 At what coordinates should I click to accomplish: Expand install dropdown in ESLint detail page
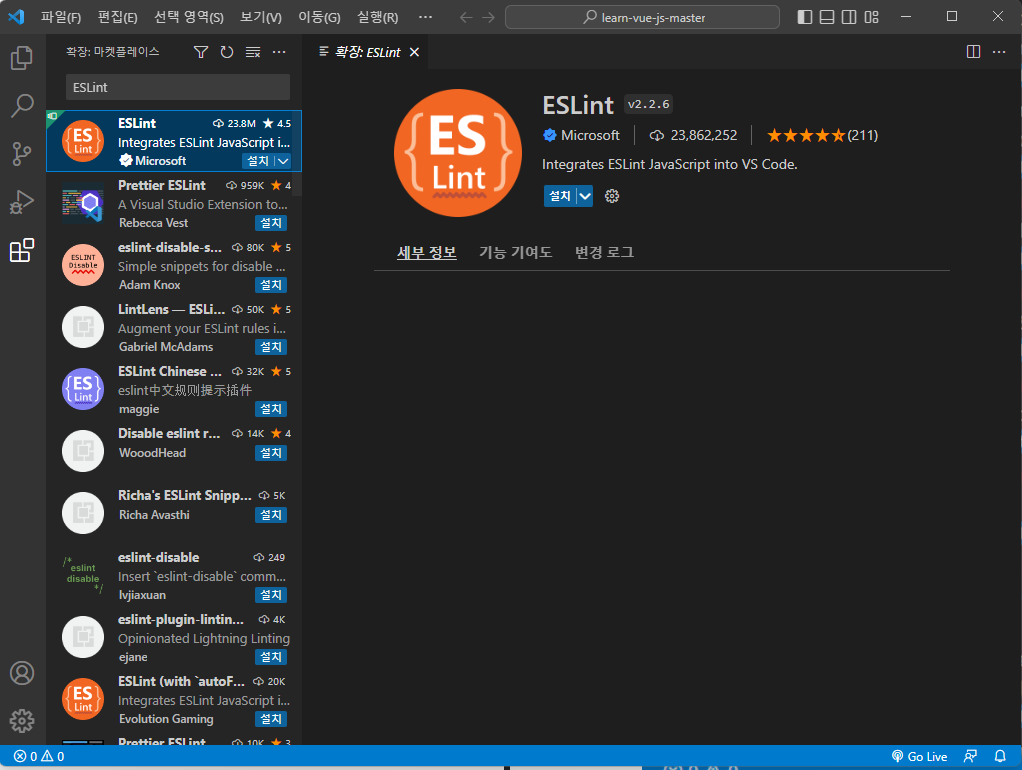coord(585,196)
